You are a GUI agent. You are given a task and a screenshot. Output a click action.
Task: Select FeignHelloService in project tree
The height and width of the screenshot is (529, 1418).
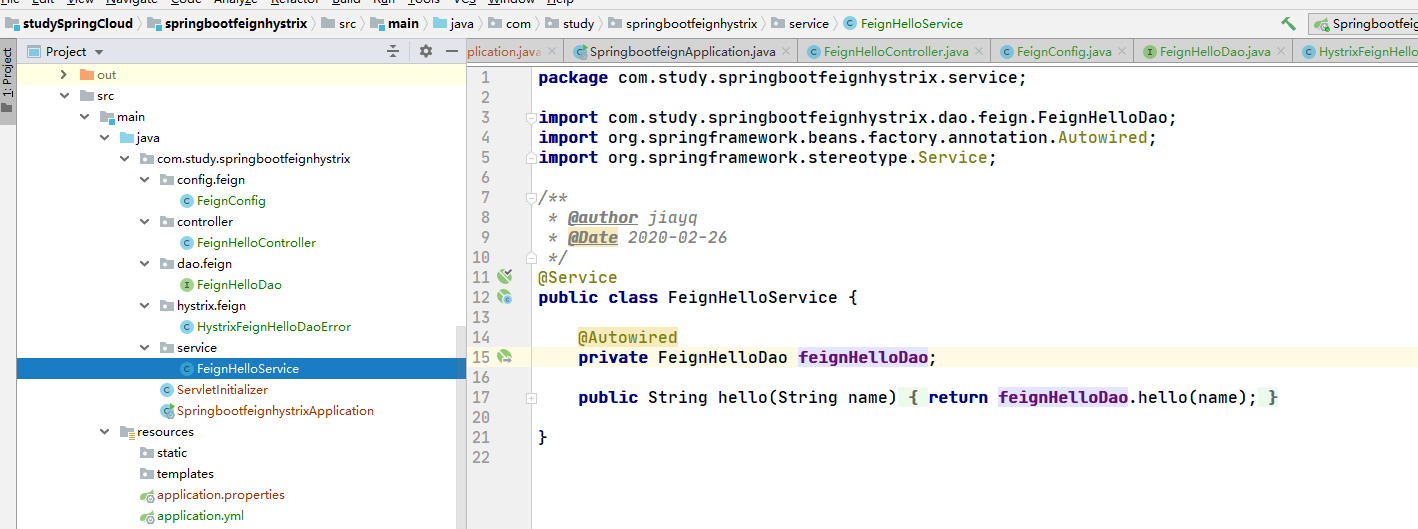248,369
